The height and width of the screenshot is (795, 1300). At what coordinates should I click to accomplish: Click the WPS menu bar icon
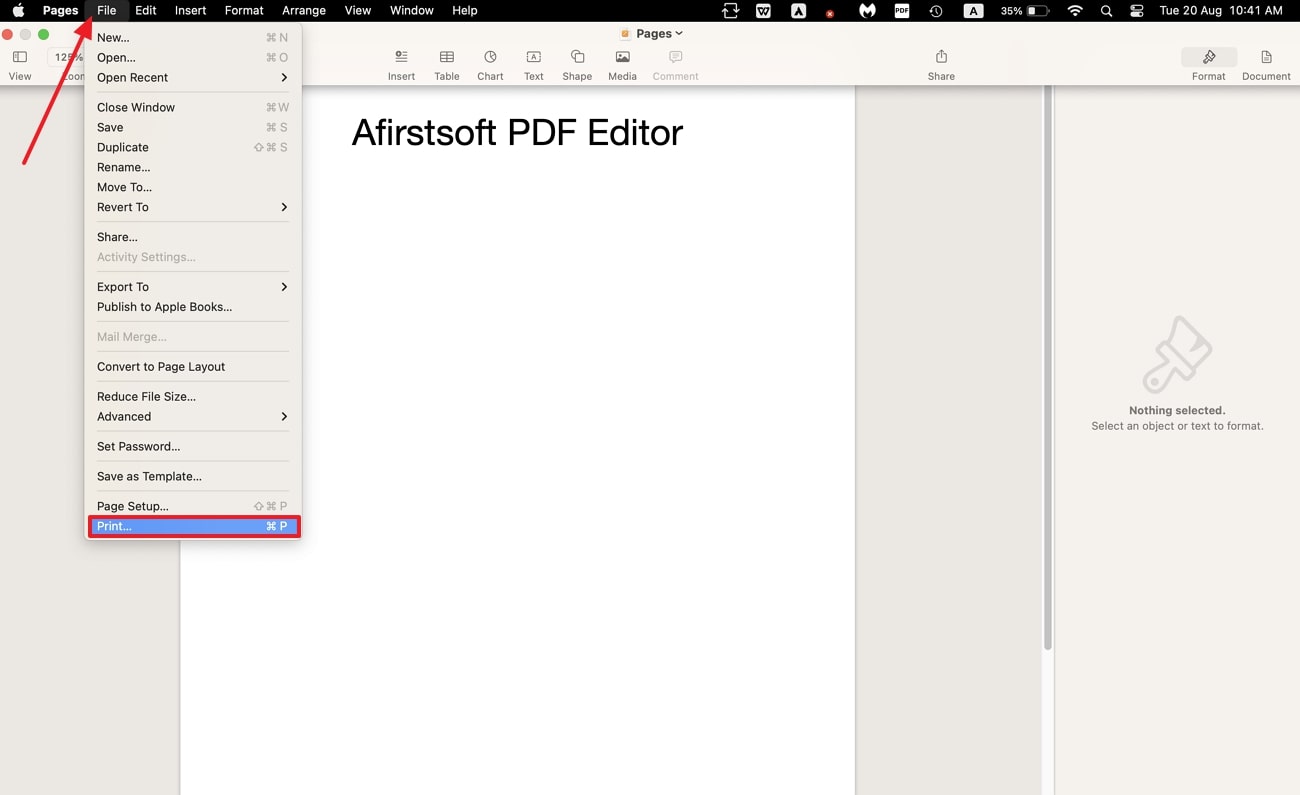[764, 11]
